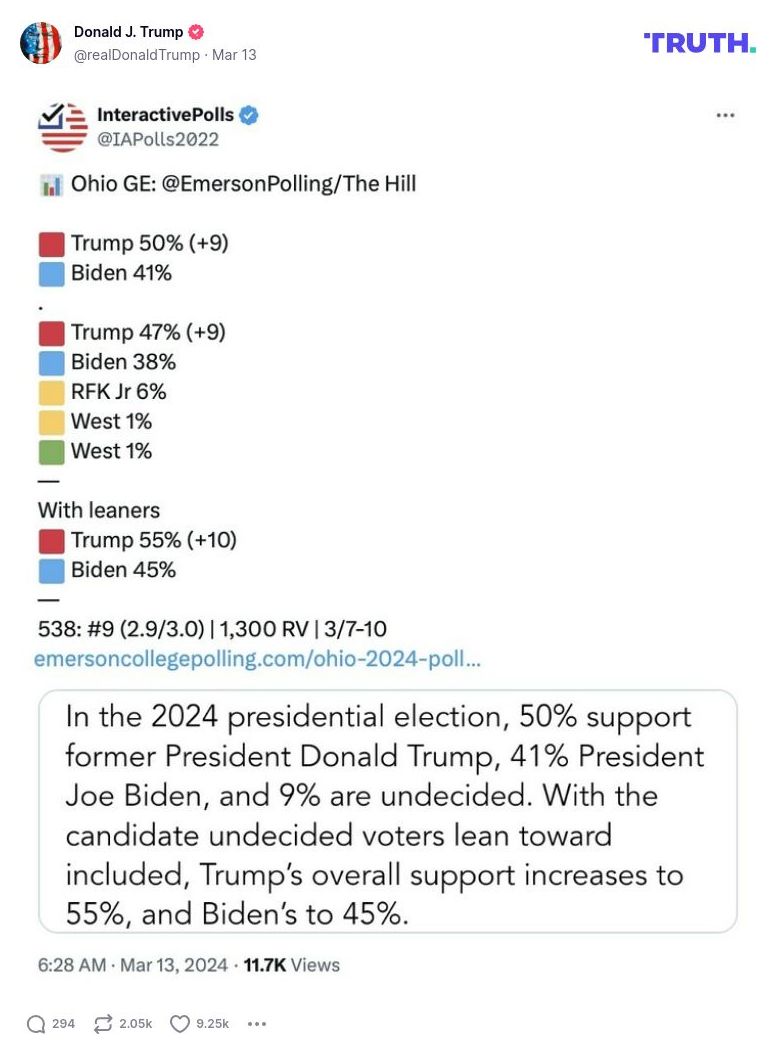Expand the more options dots beside the like count
Screen dimensions: 777x1054
257,1023
